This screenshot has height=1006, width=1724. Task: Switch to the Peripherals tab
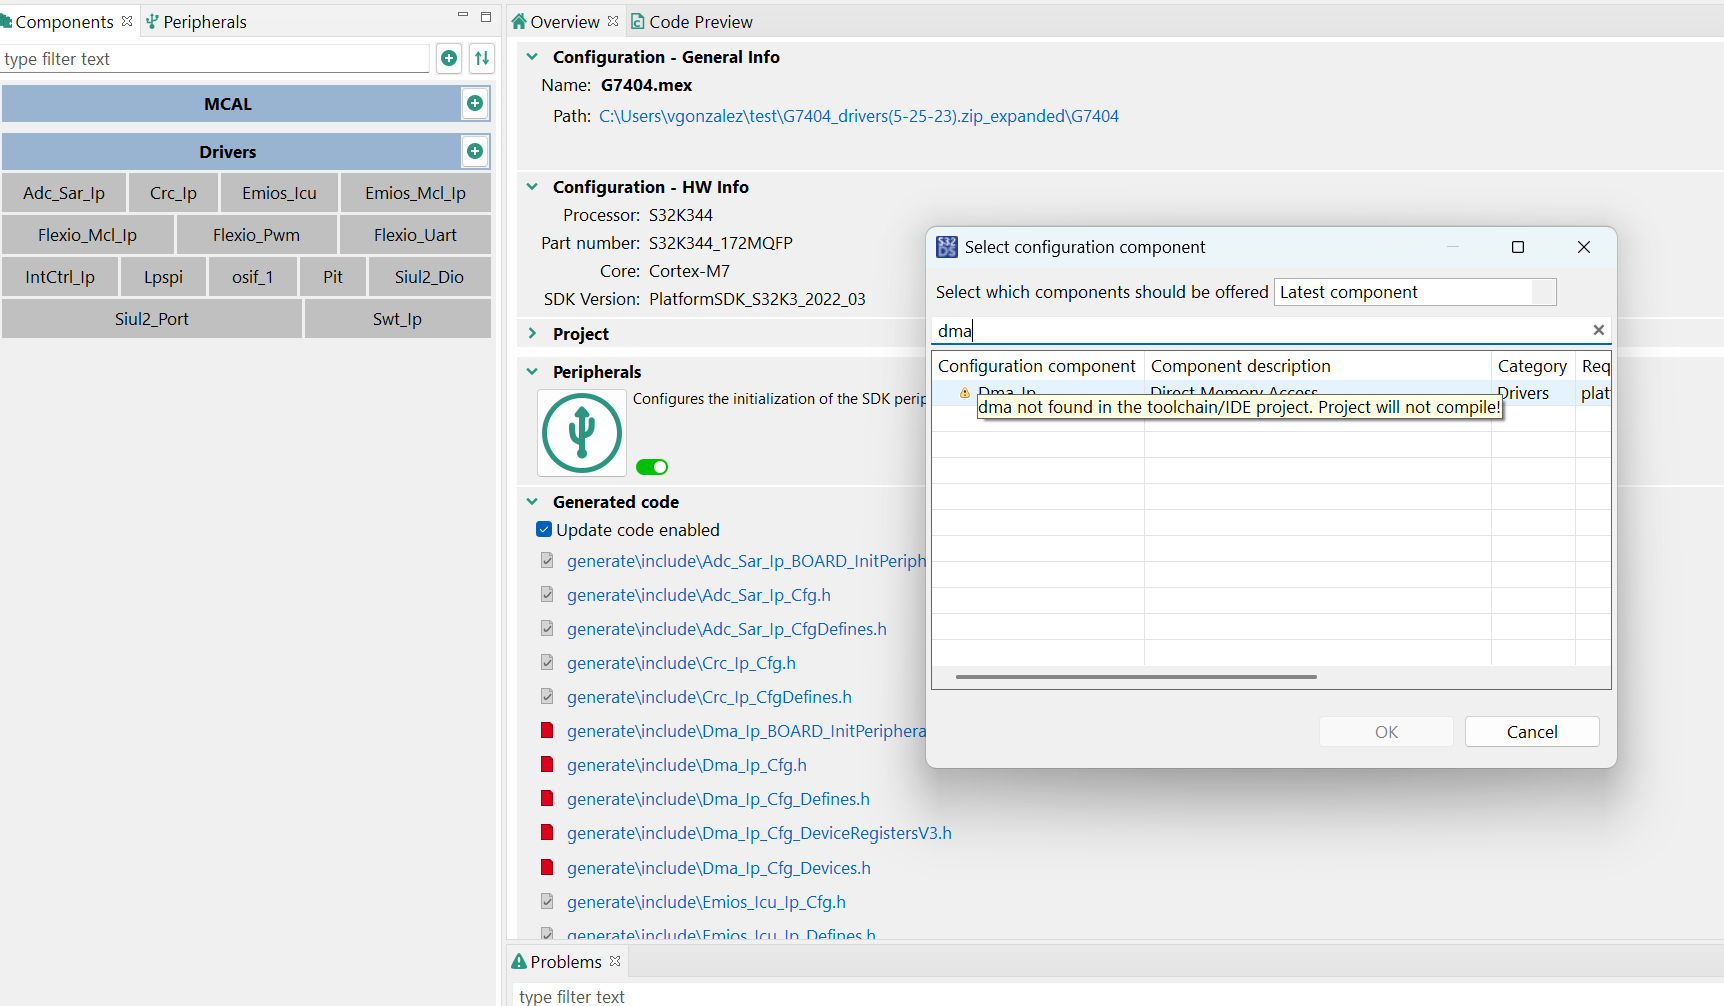coord(196,21)
